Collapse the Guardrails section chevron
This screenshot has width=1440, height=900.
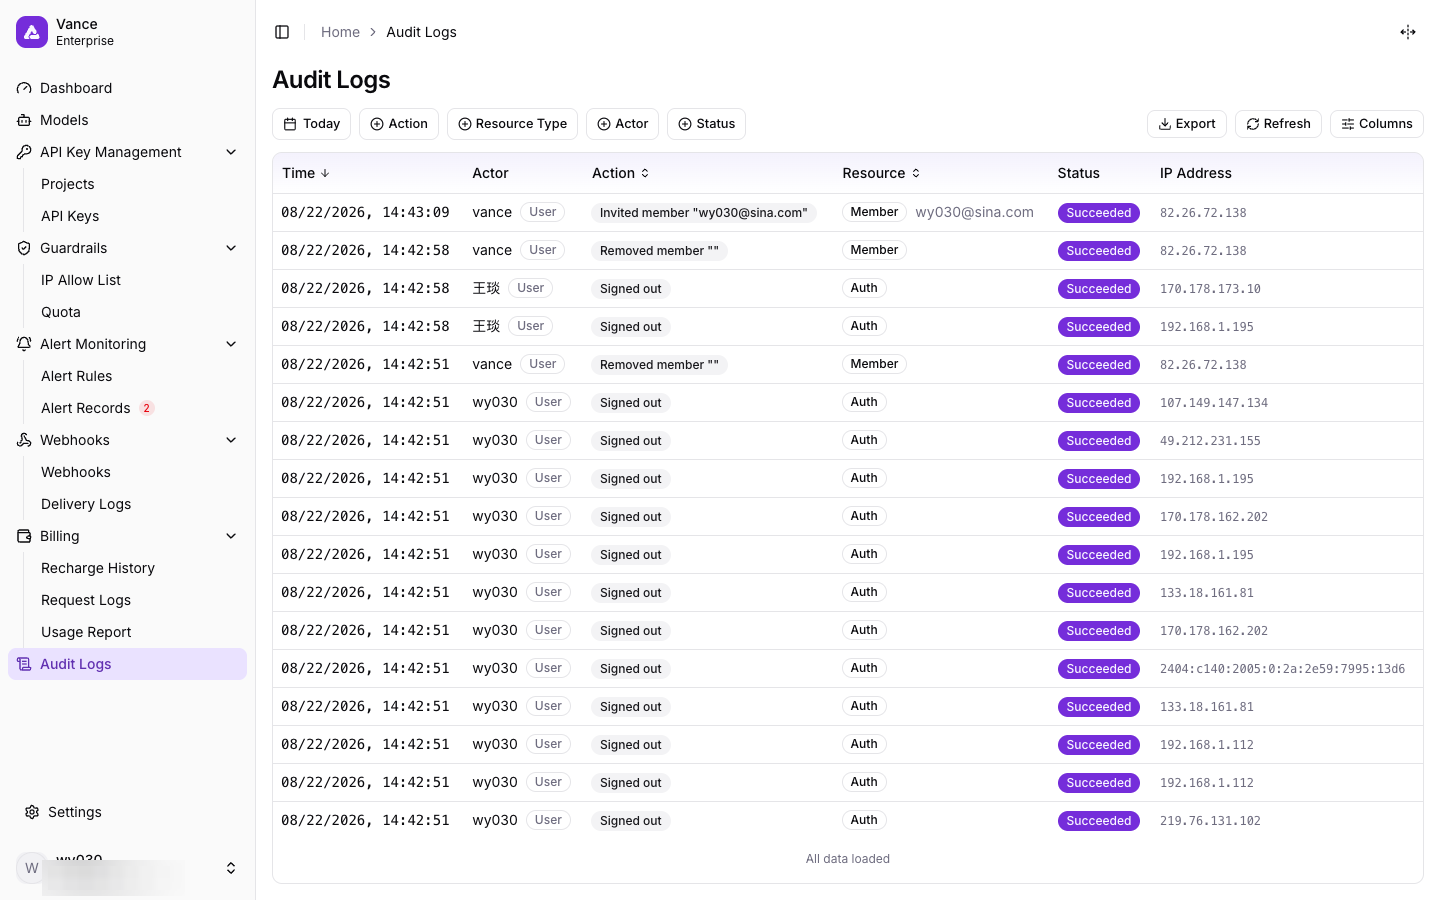[x=231, y=248]
